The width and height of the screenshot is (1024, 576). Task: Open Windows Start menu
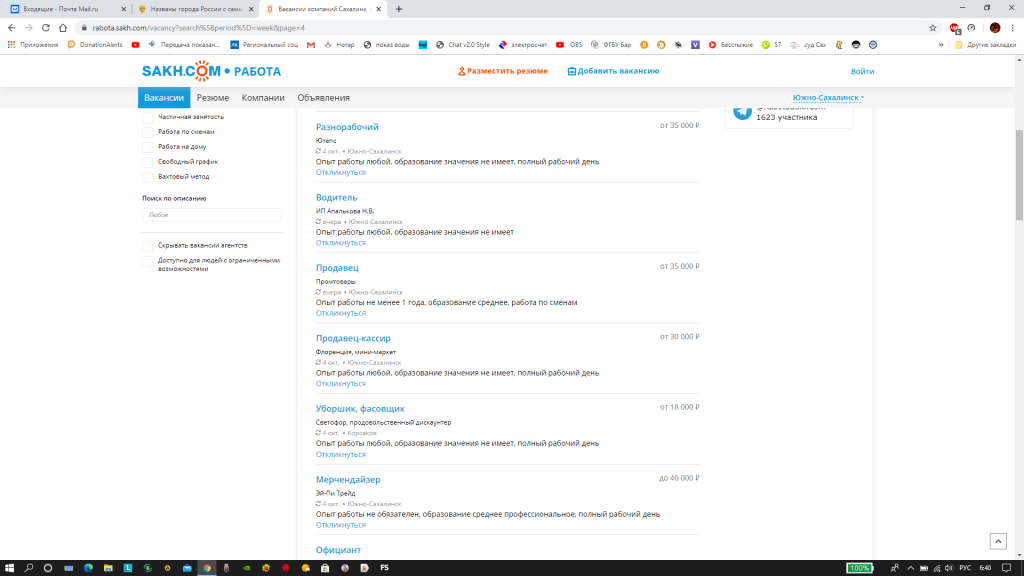pyautogui.click(x=8, y=568)
